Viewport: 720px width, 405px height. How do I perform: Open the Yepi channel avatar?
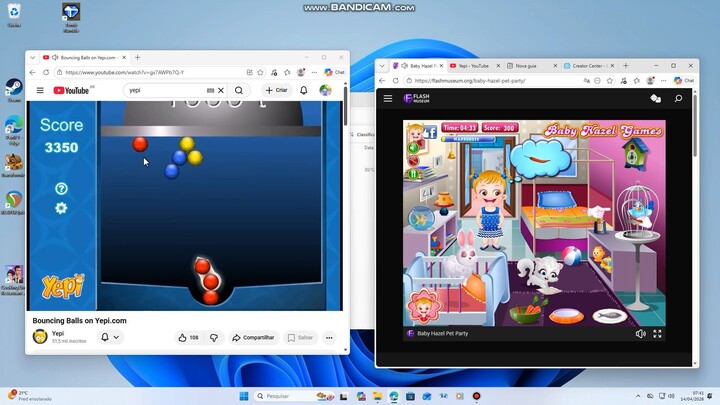[40, 337]
